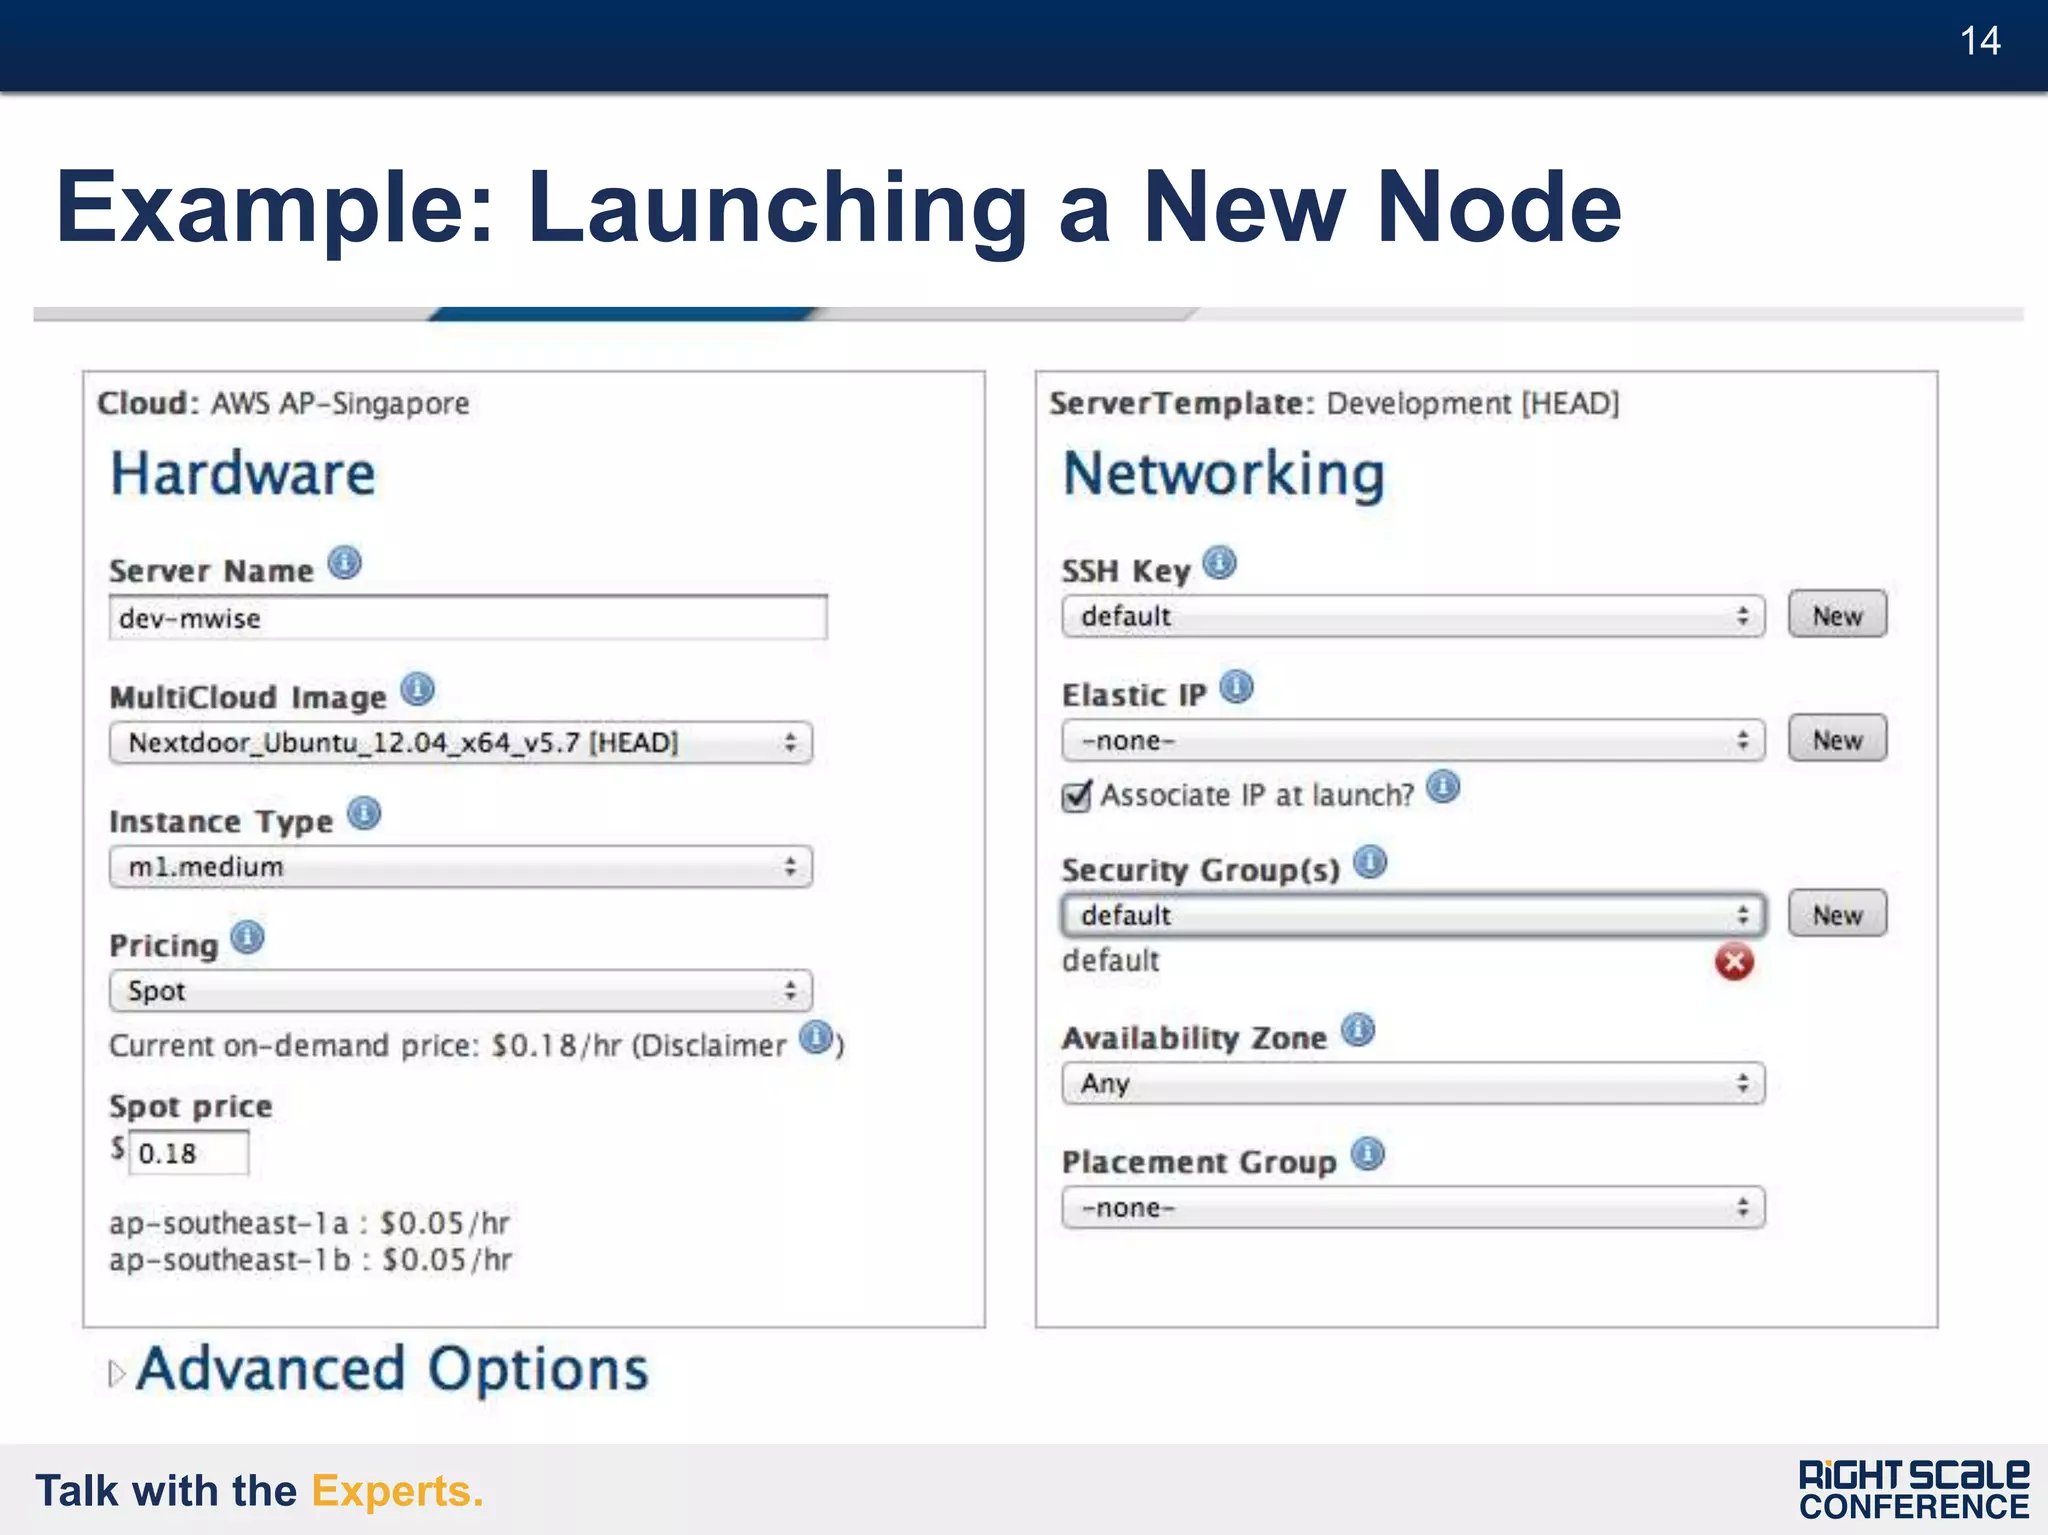This screenshot has height=1535, width=2048.
Task: Click the info icon for Associate IP at launch
Action: tap(1443, 787)
